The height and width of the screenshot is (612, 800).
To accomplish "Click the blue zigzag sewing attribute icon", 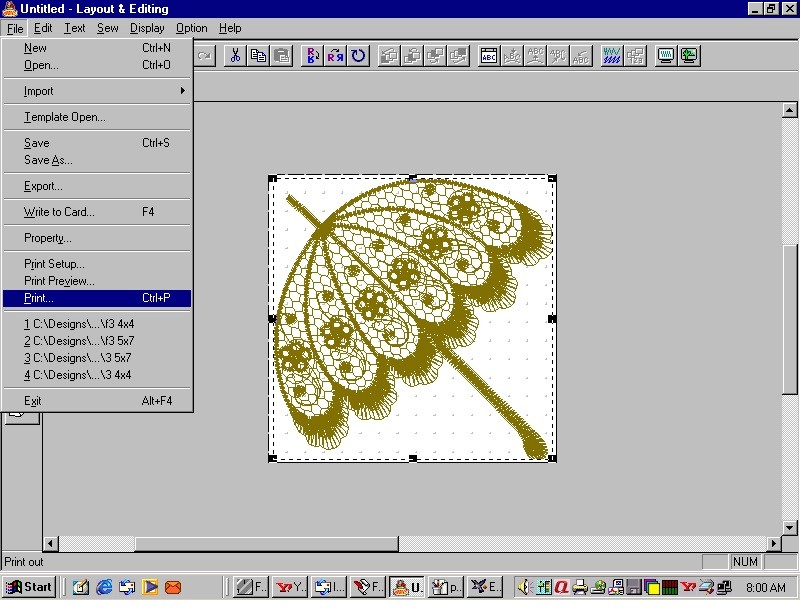I will pyautogui.click(x=612, y=56).
